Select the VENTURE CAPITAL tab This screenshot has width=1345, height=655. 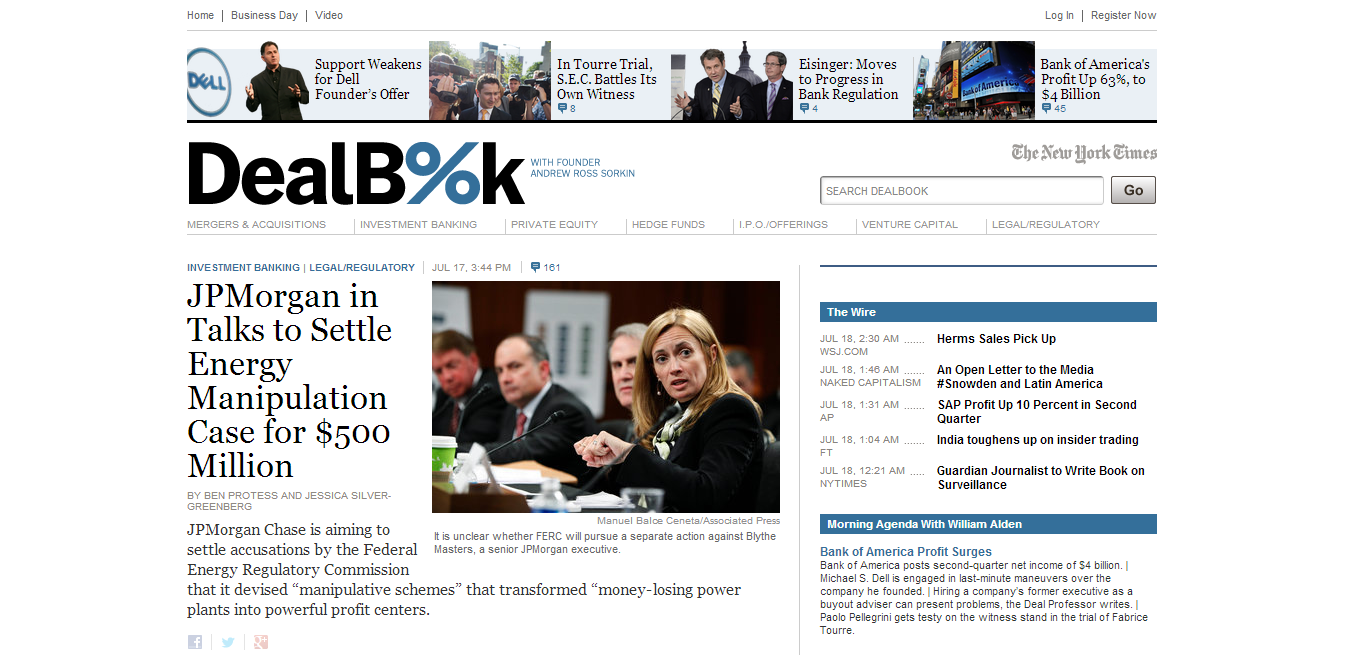pyautogui.click(x=916, y=224)
